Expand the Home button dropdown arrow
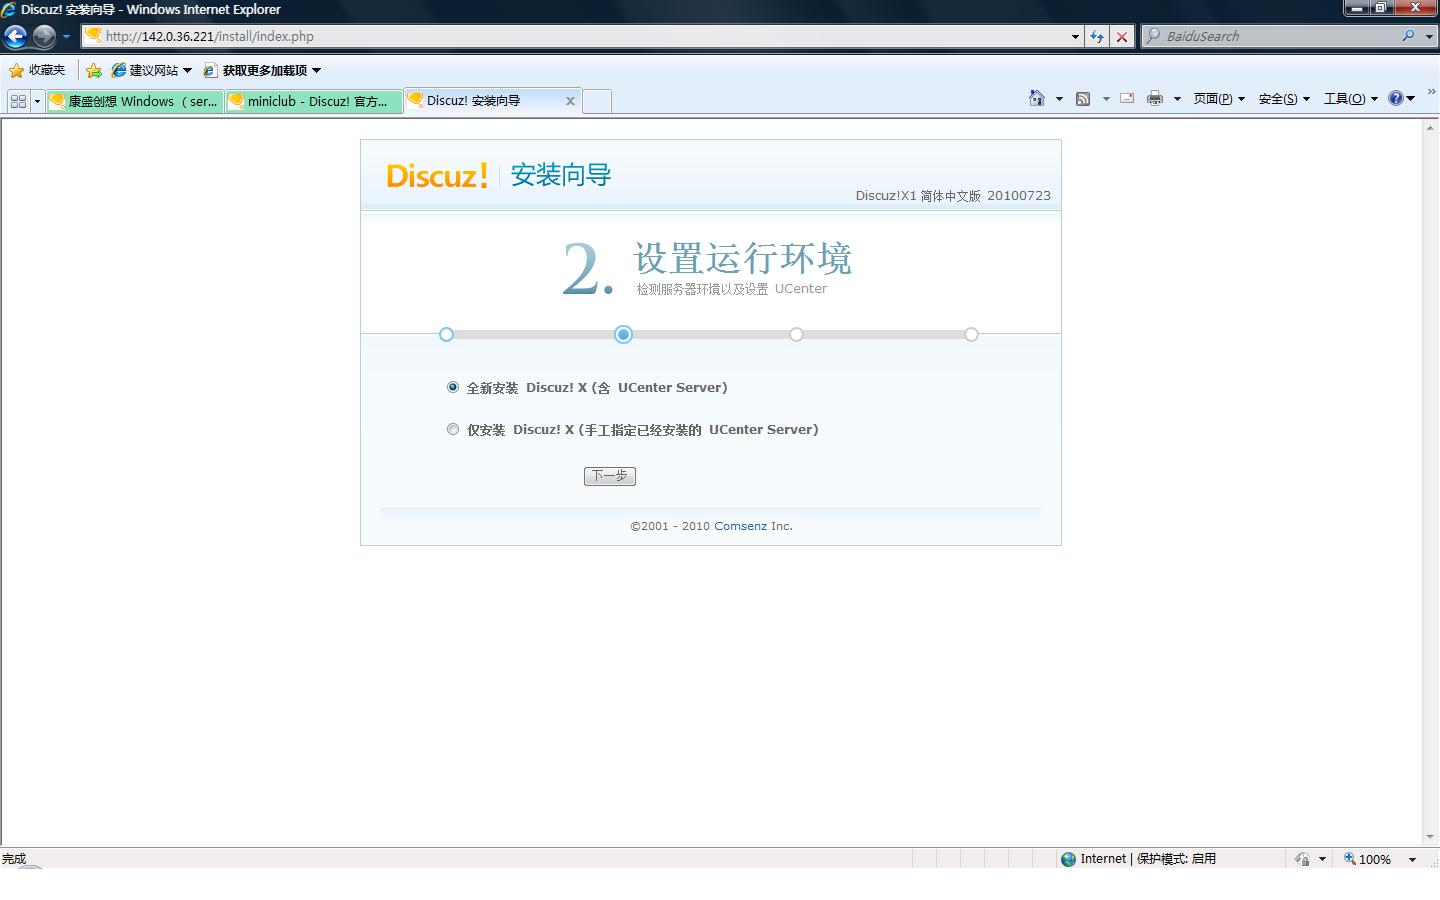The height and width of the screenshot is (900, 1440). coord(1059,99)
